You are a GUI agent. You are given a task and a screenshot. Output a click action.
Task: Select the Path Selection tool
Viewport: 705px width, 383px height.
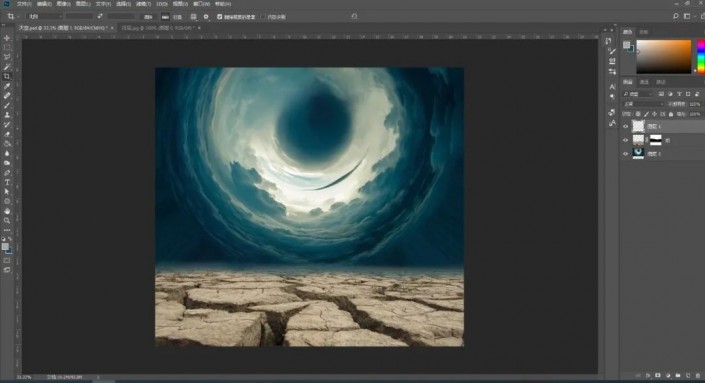point(7,192)
